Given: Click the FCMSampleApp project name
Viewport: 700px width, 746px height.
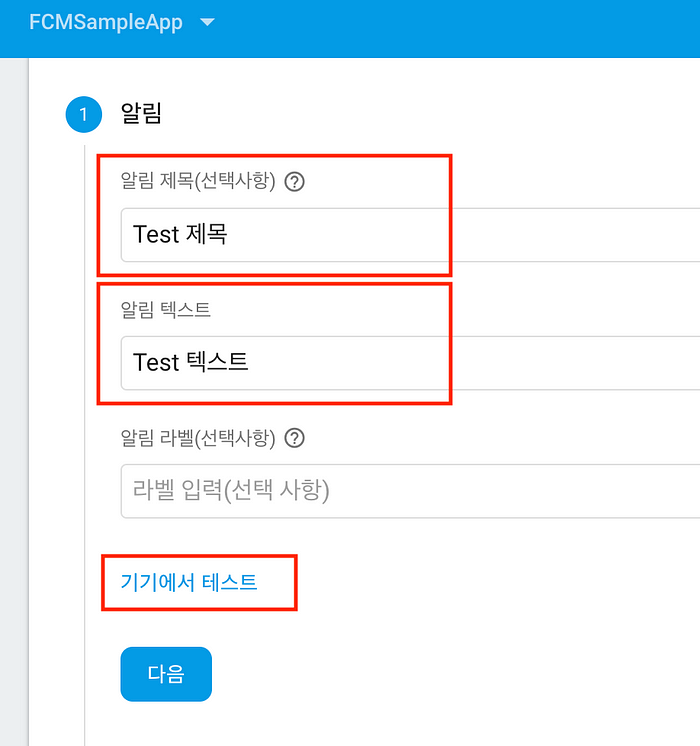Looking at the screenshot, I should 106,22.
